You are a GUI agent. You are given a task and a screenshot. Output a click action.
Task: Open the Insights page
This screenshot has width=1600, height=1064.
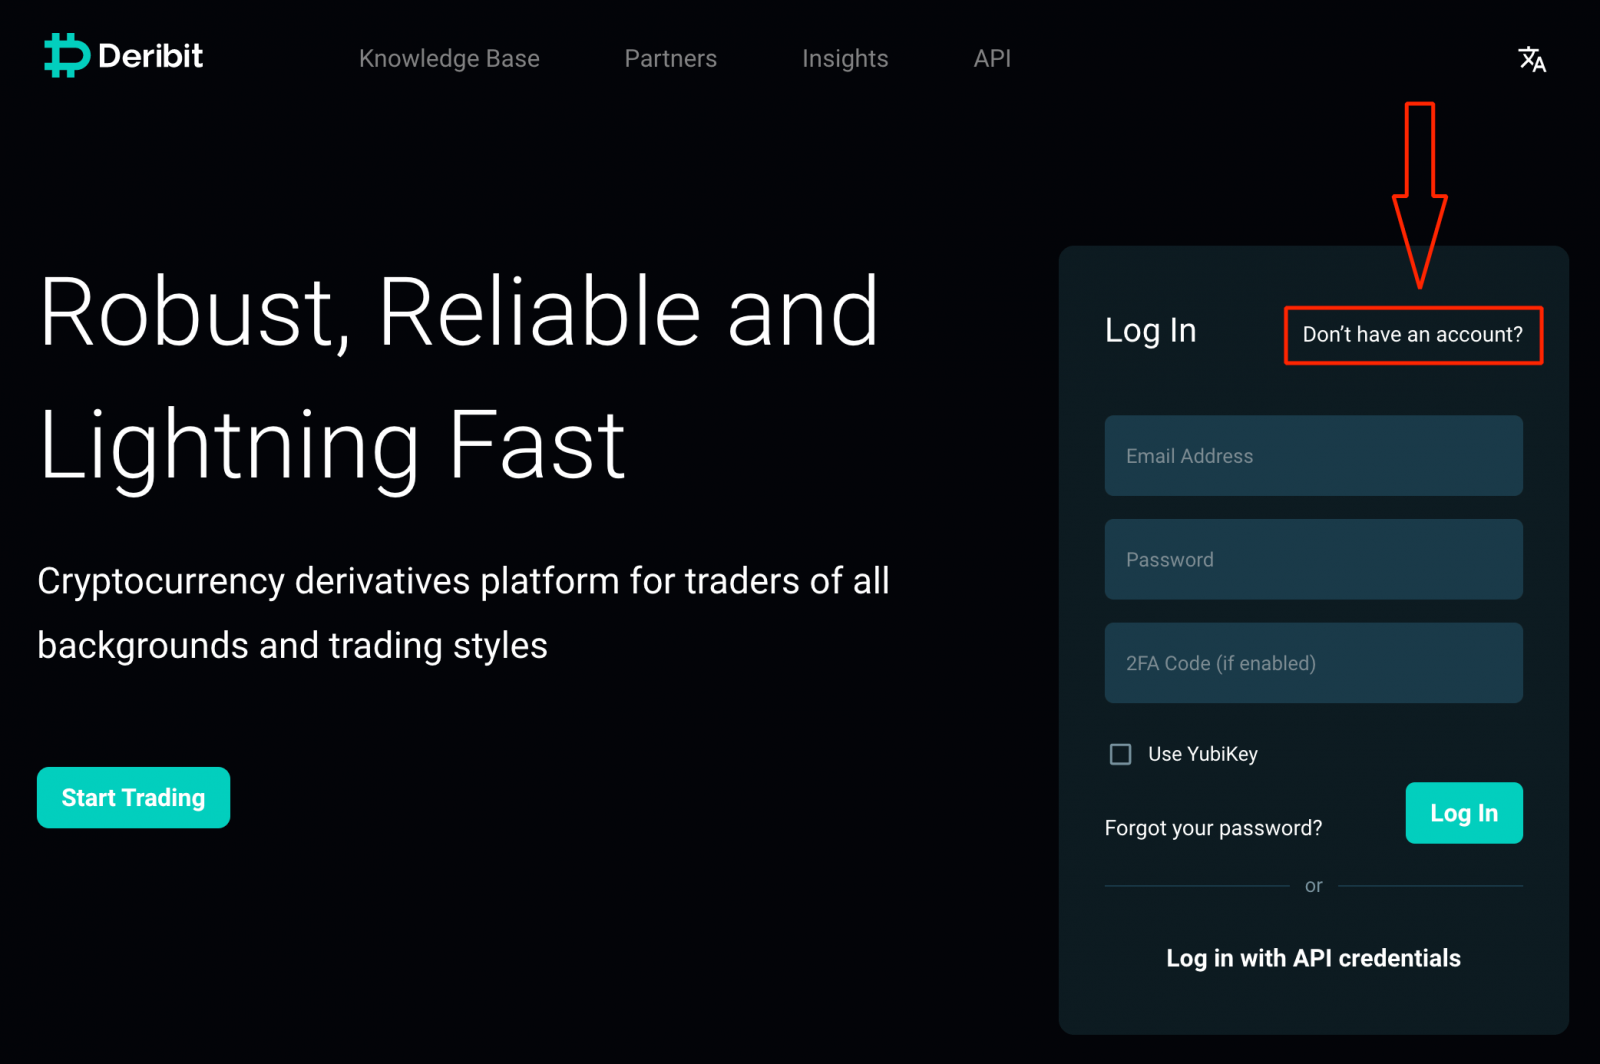point(845,59)
